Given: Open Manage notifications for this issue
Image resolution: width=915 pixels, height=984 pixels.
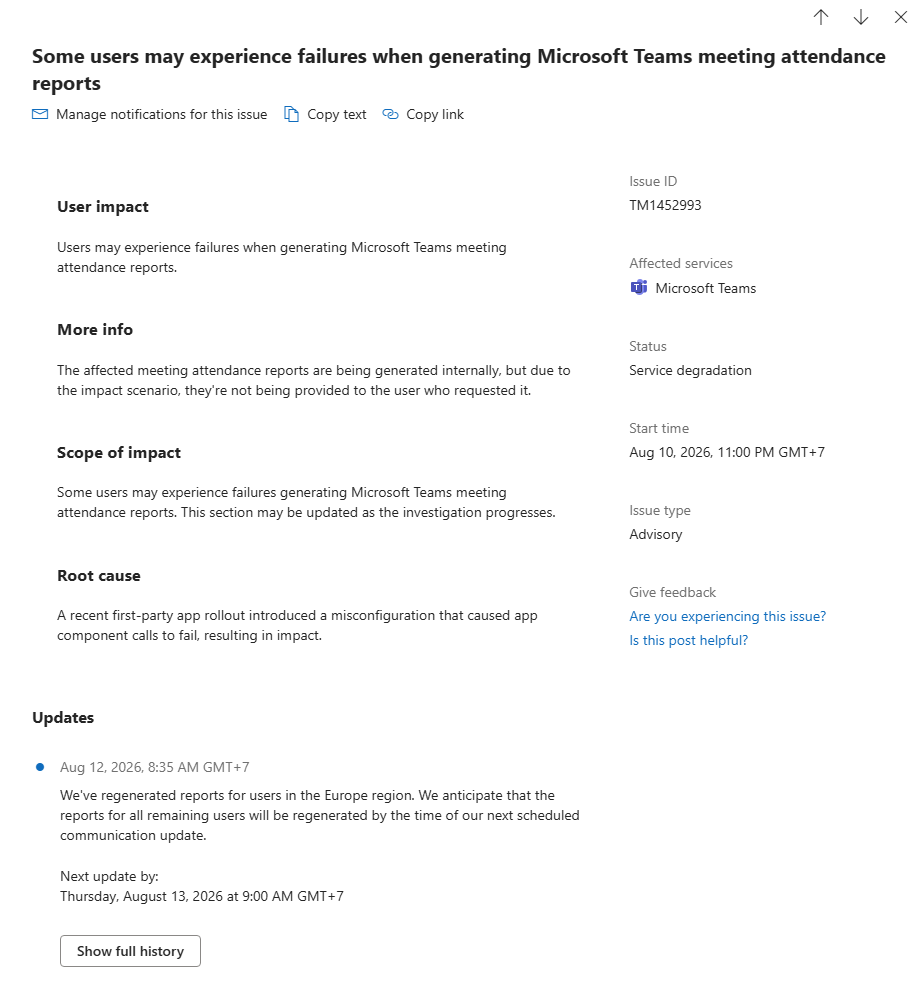Looking at the screenshot, I should pos(161,114).
